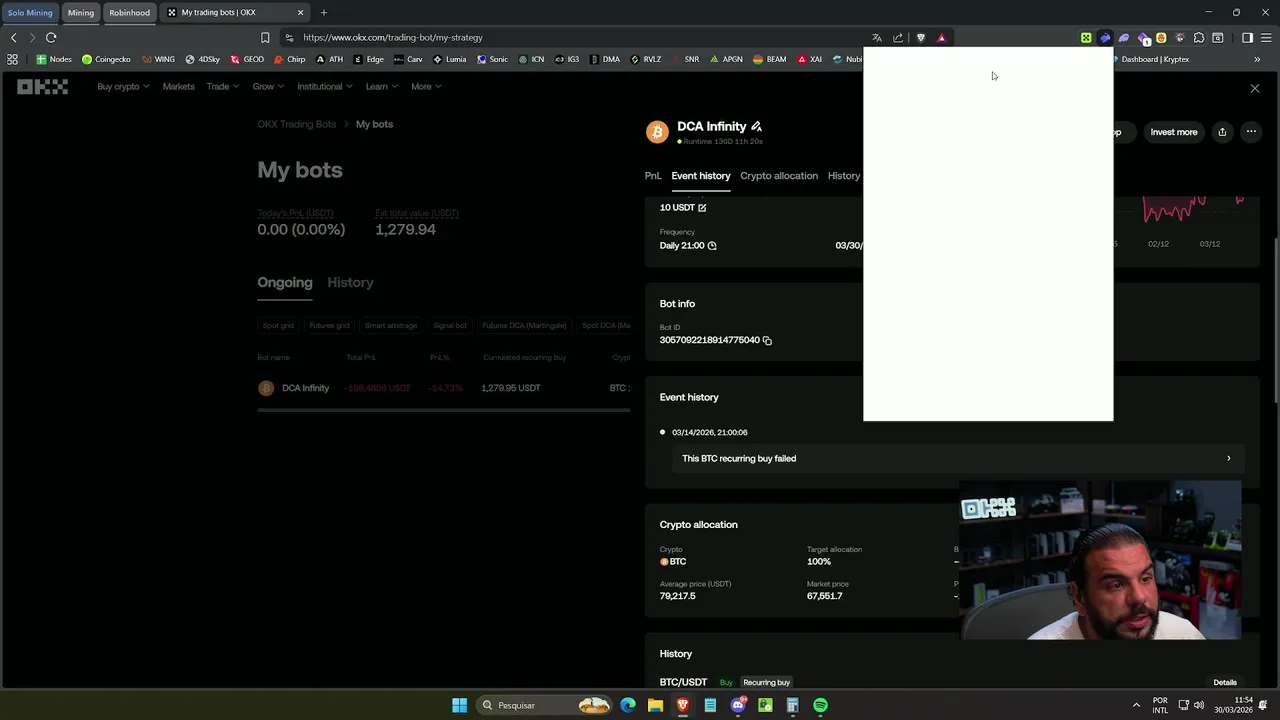
Task: Switch to the PnL tab
Action: pos(653,176)
